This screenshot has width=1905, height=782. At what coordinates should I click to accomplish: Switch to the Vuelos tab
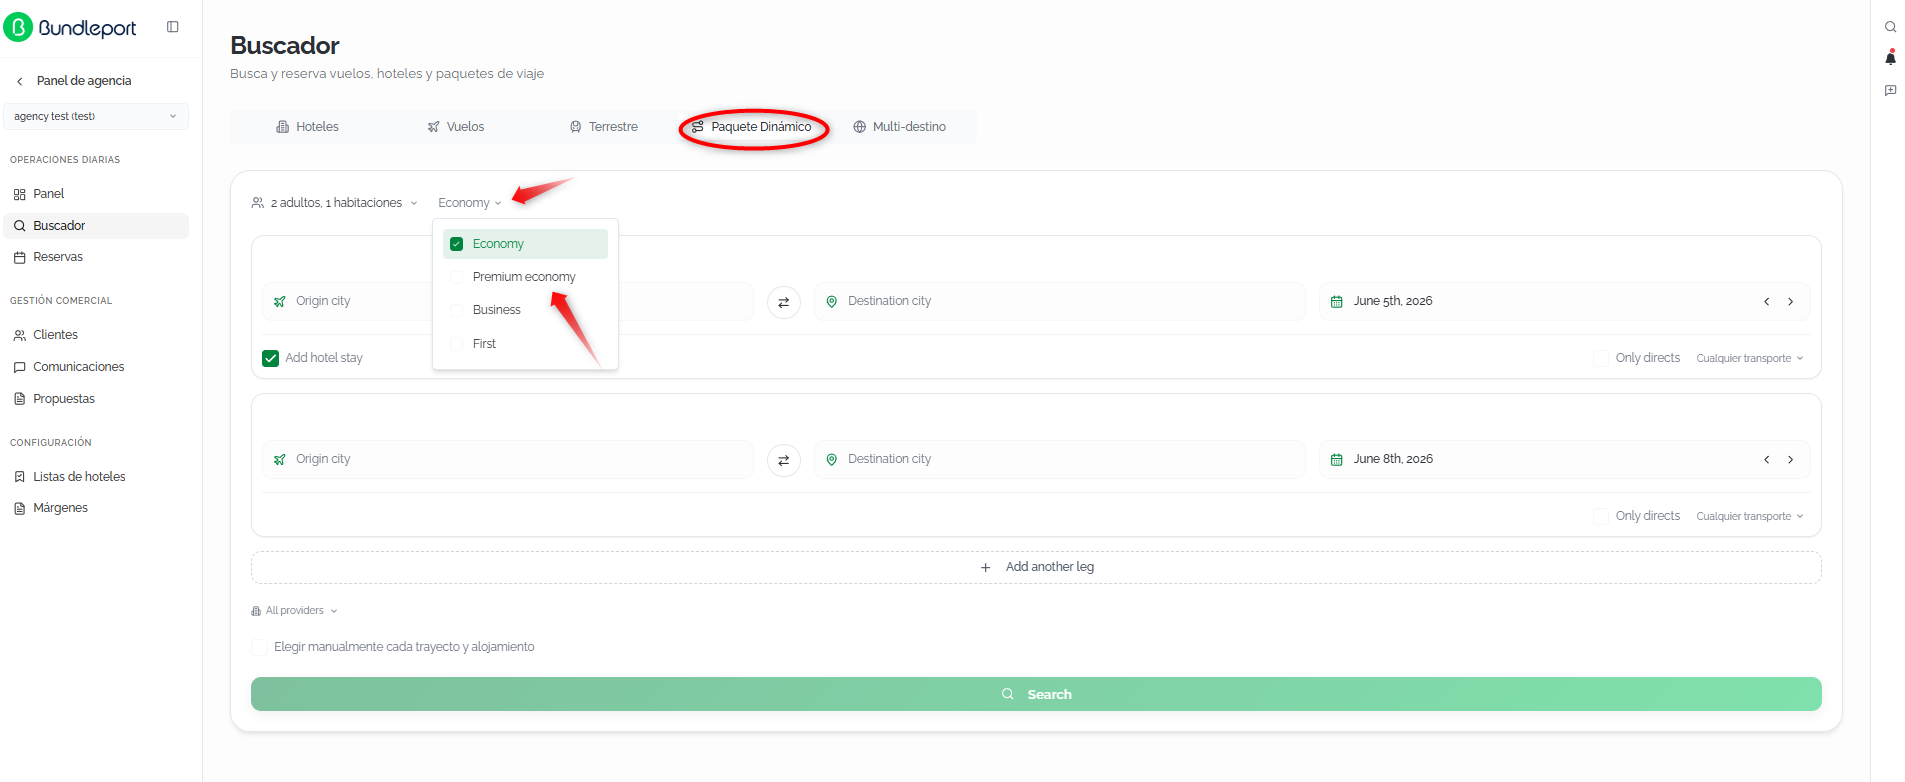tap(455, 127)
